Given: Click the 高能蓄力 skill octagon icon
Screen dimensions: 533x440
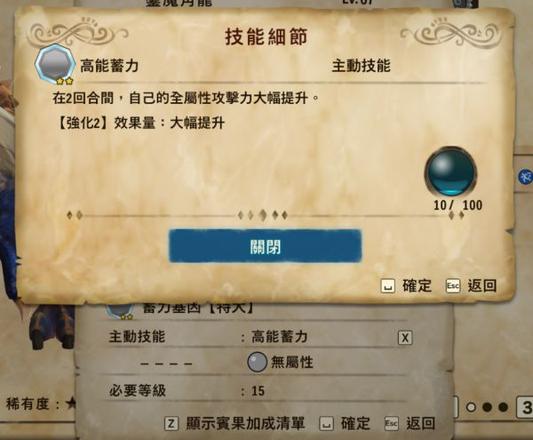Looking at the screenshot, I should click(x=55, y=64).
